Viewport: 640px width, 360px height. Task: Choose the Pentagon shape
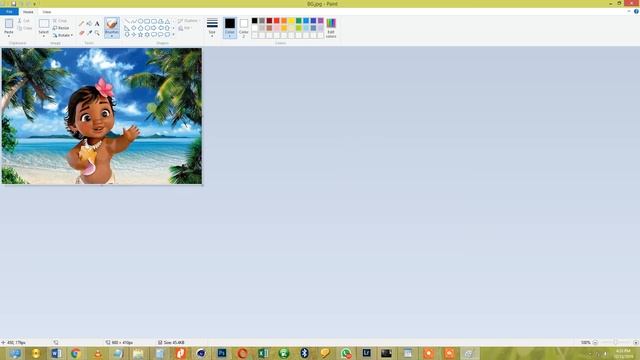coord(140,28)
